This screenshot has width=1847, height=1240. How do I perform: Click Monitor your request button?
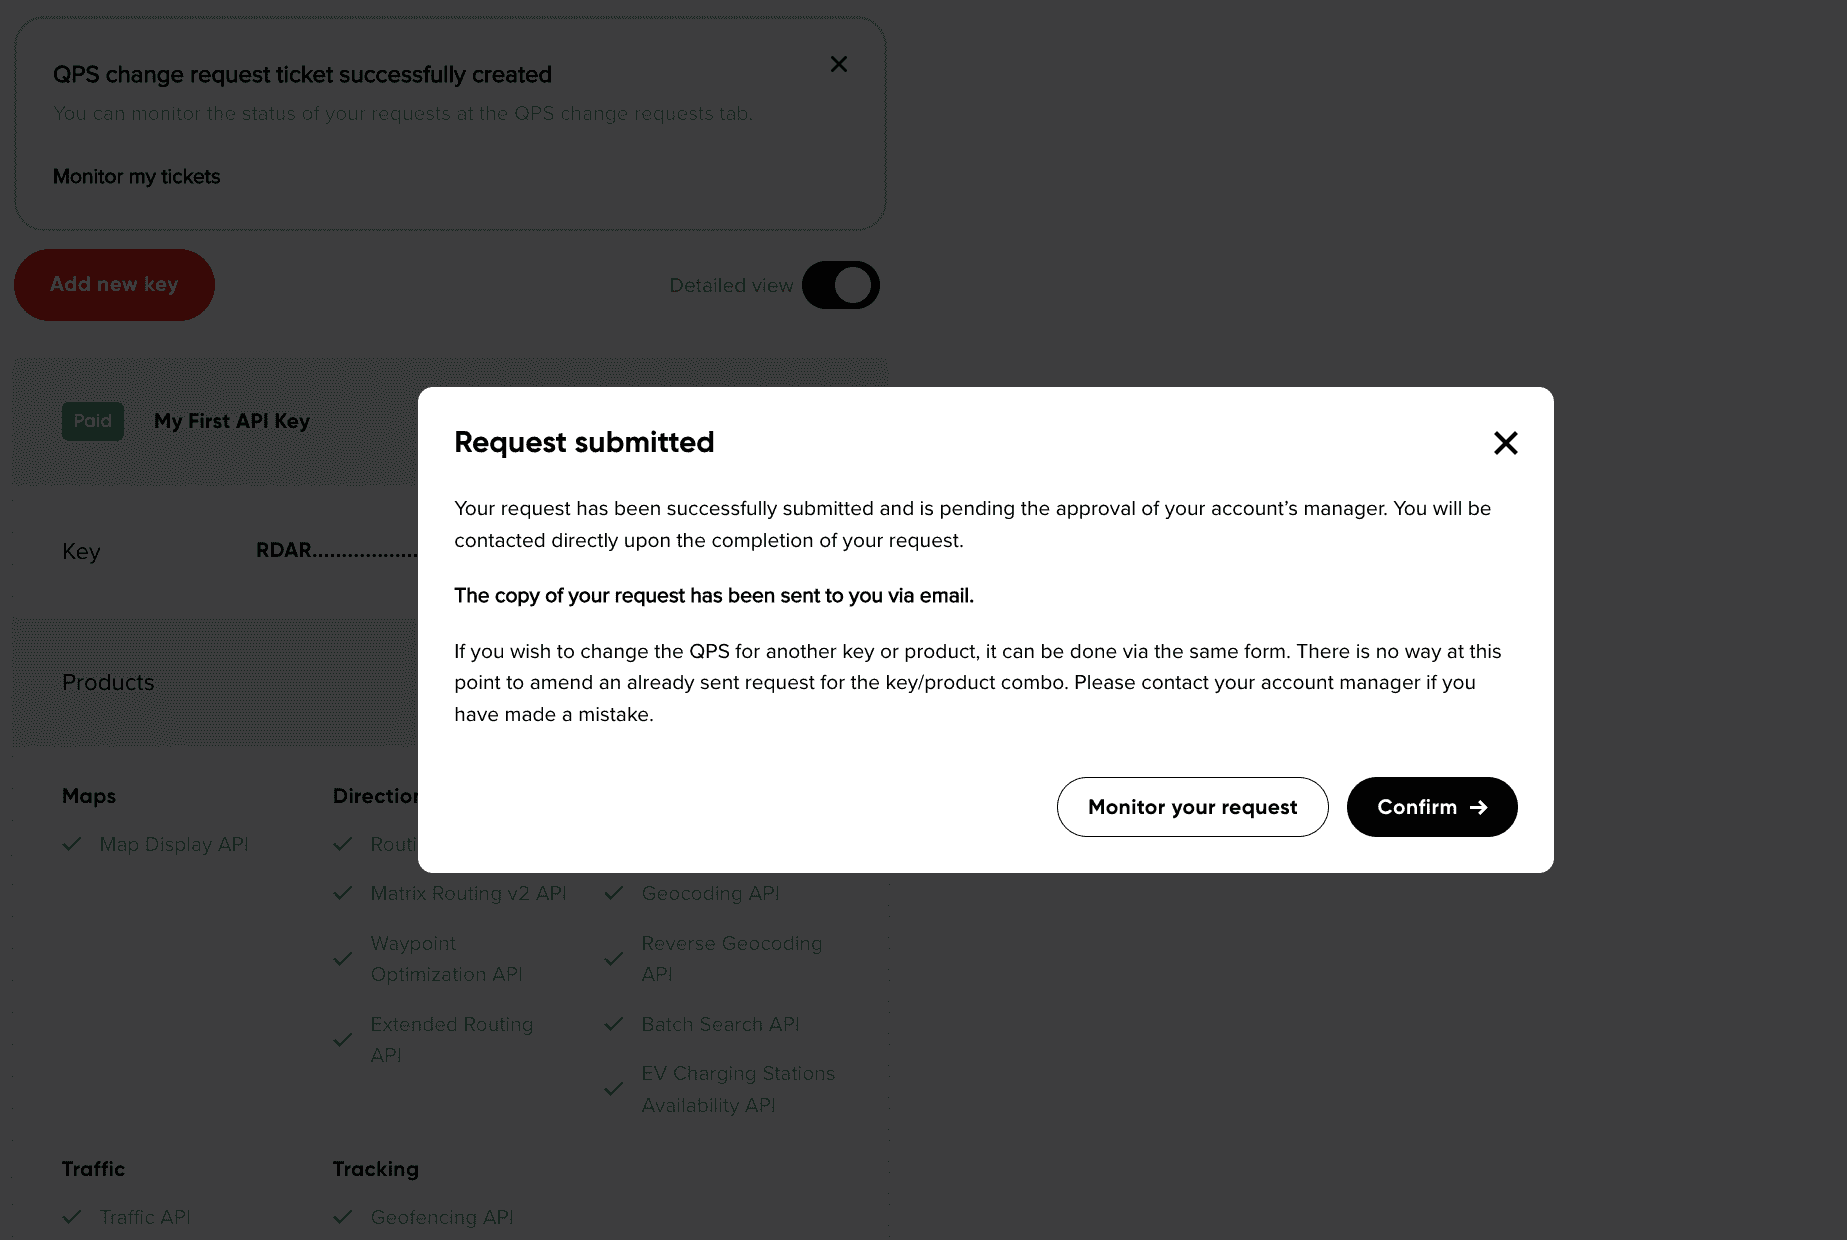point(1192,807)
